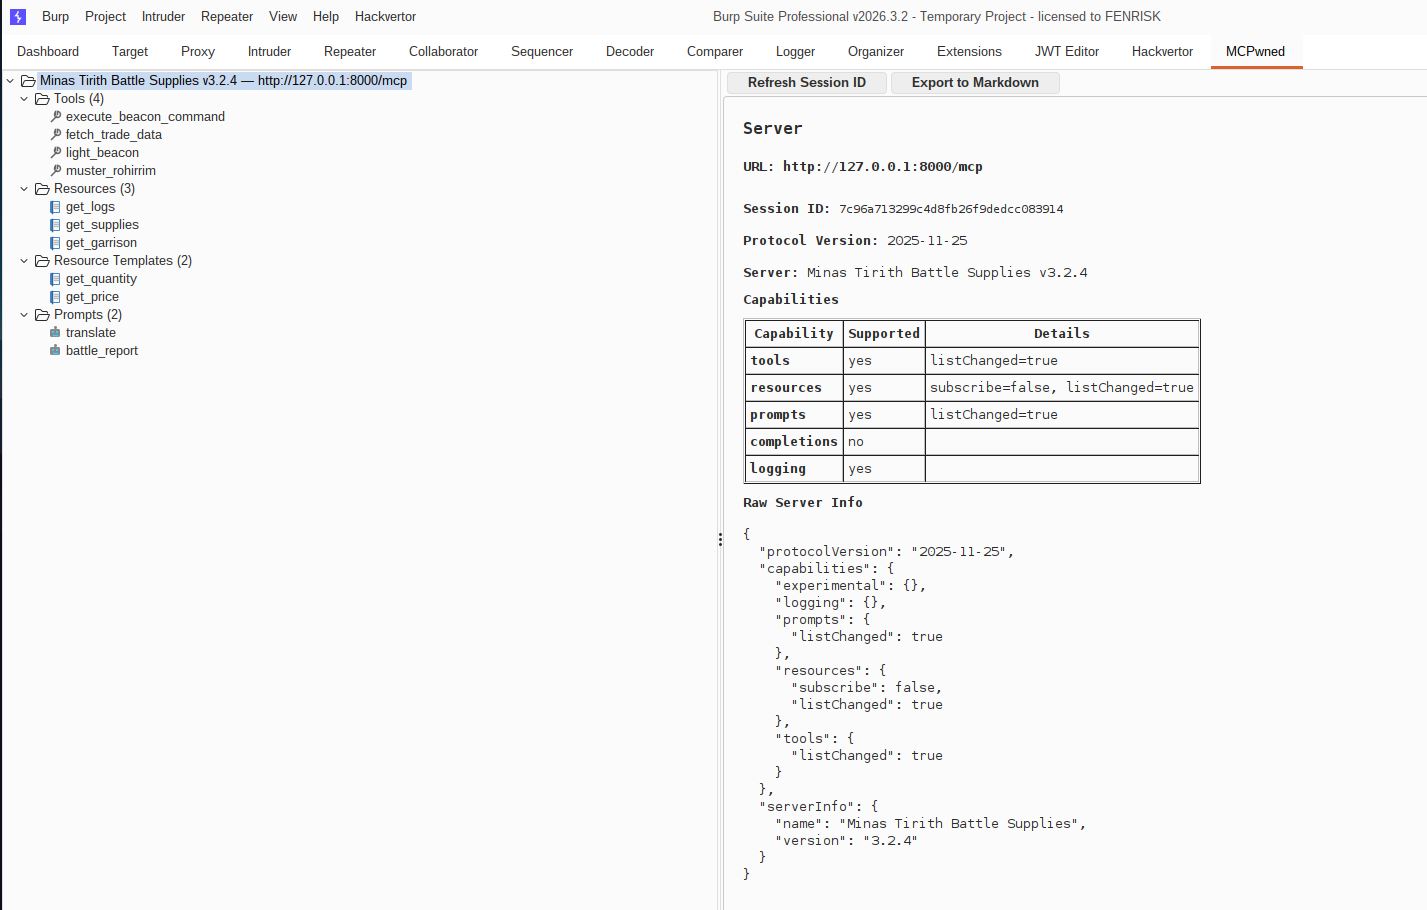Click the resource icon beside get_logs
This screenshot has width=1427, height=910.
coord(54,206)
